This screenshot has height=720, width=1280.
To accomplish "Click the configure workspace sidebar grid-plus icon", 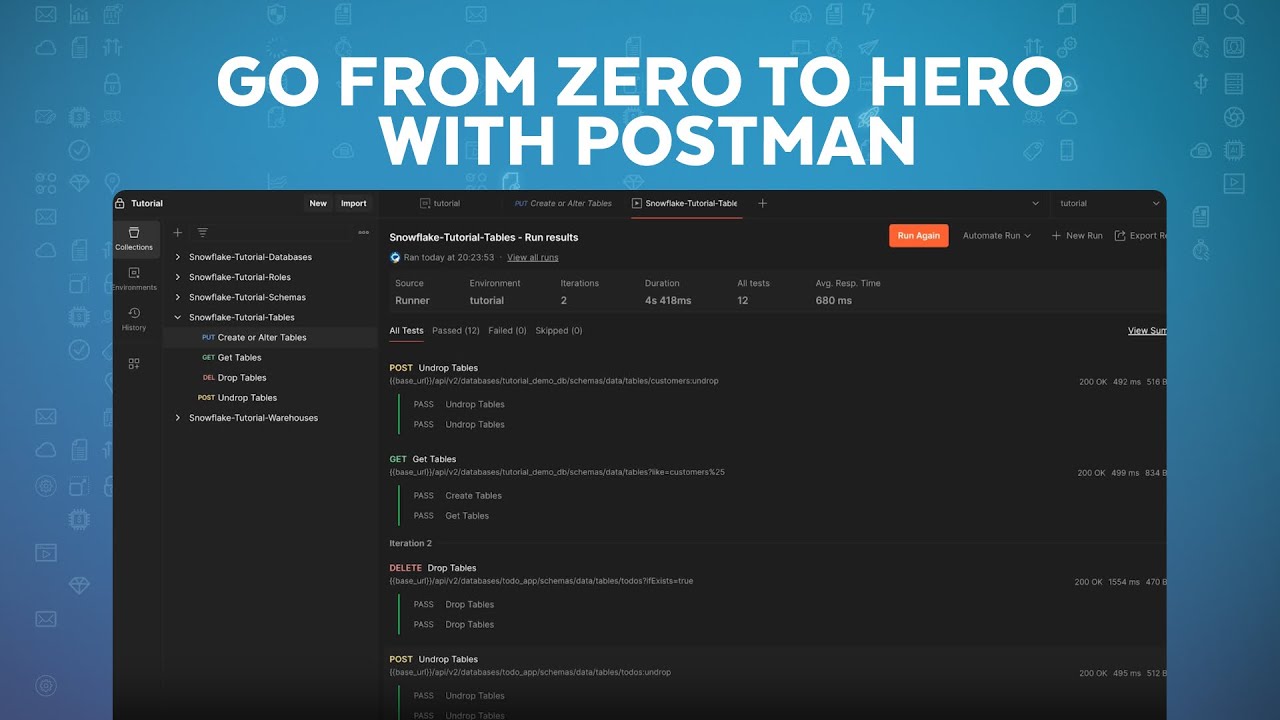I will coord(134,364).
